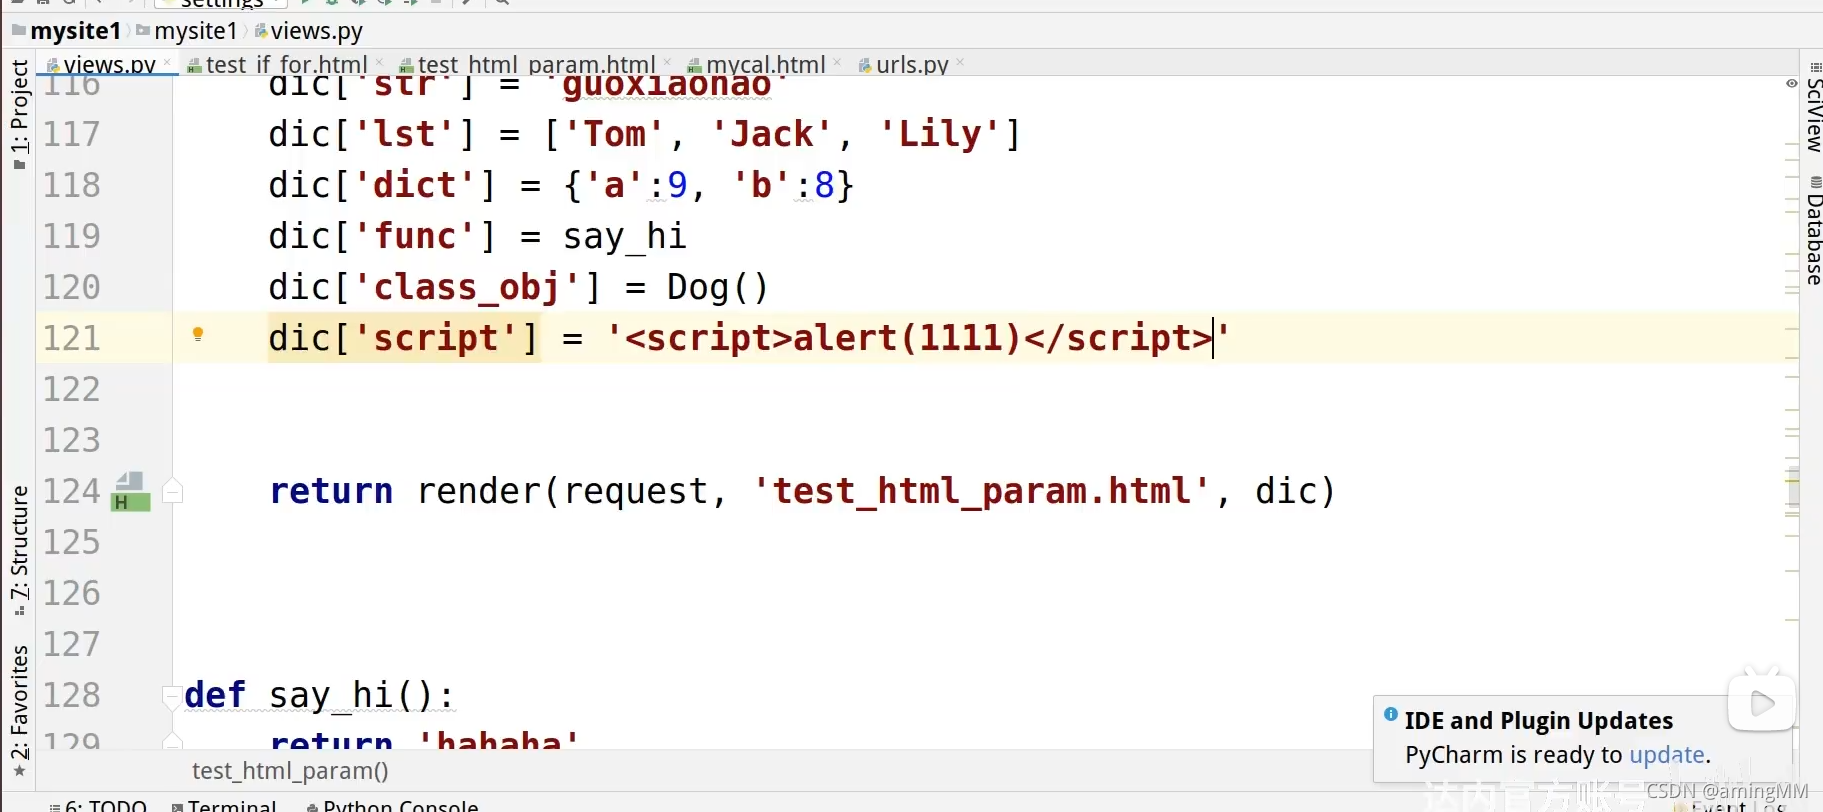Click line number 124 in the gutter
The height and width of the screenshot is (812, 1823).
tap(72, 491)
